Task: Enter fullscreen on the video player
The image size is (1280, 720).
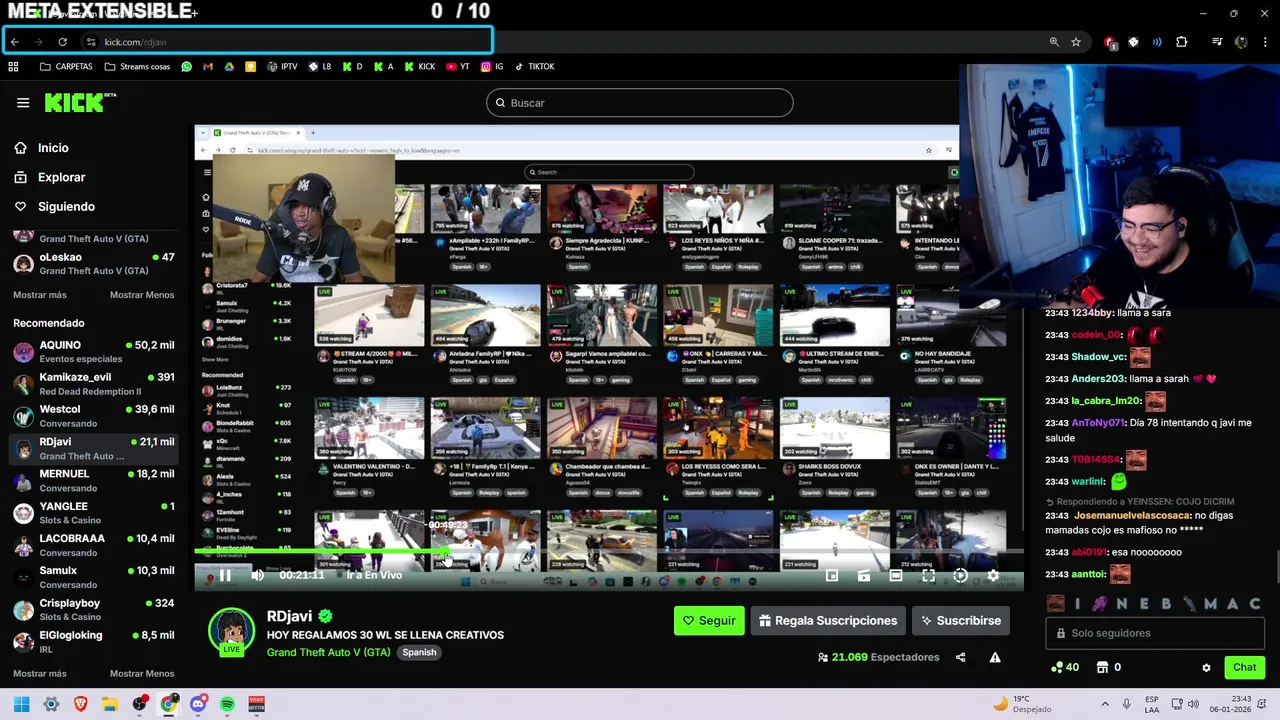Action: pyautogui.click(x=928, y=575)
